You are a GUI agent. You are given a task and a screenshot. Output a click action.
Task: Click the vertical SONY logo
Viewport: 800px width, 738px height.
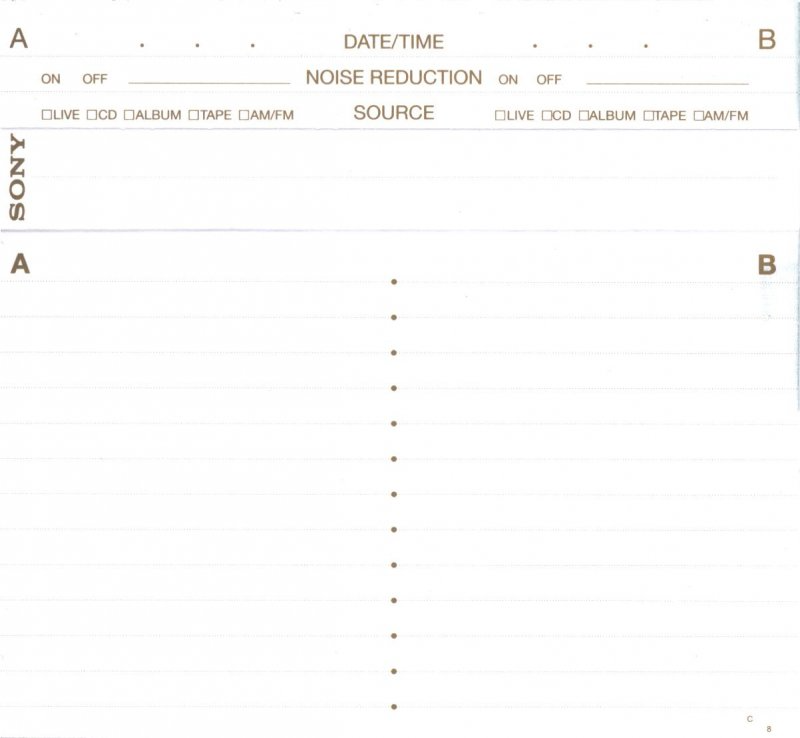click(17, 178)
